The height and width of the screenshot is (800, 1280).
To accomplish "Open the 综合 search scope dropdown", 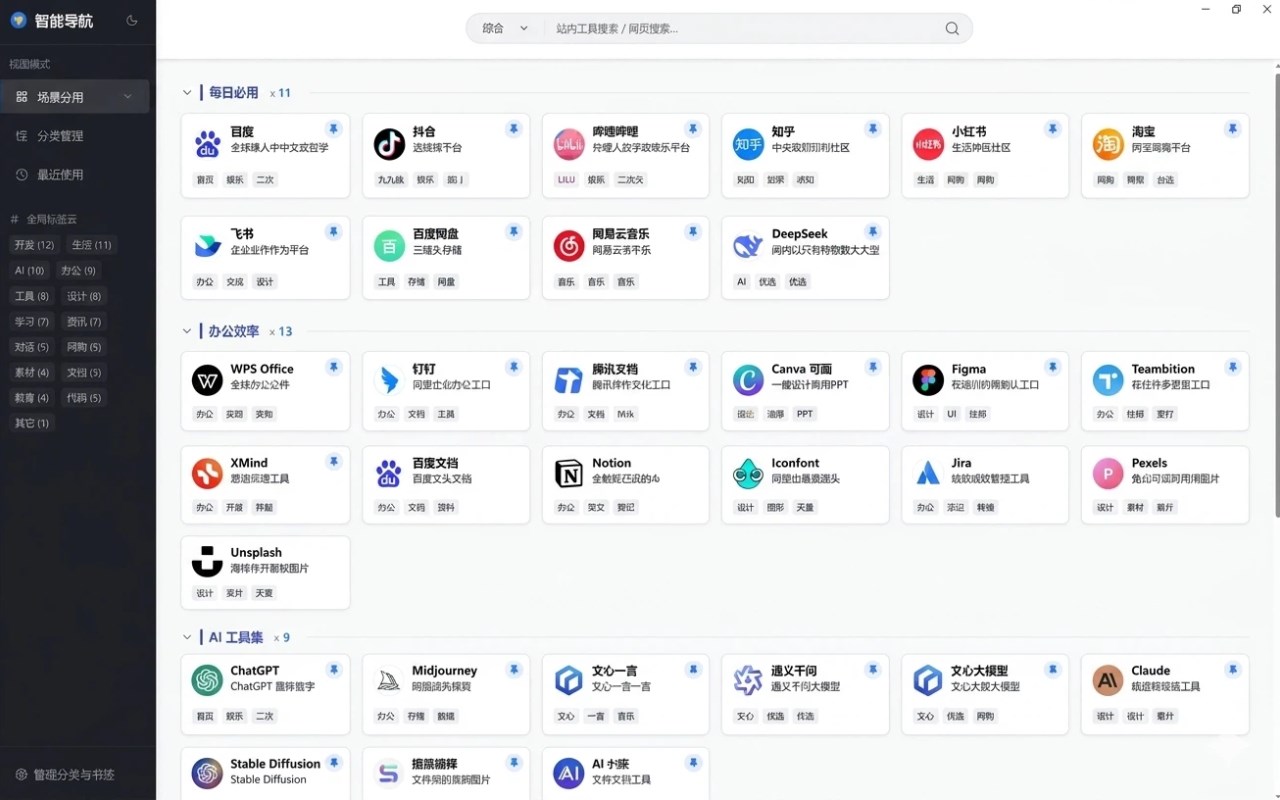I will (505, 29).
